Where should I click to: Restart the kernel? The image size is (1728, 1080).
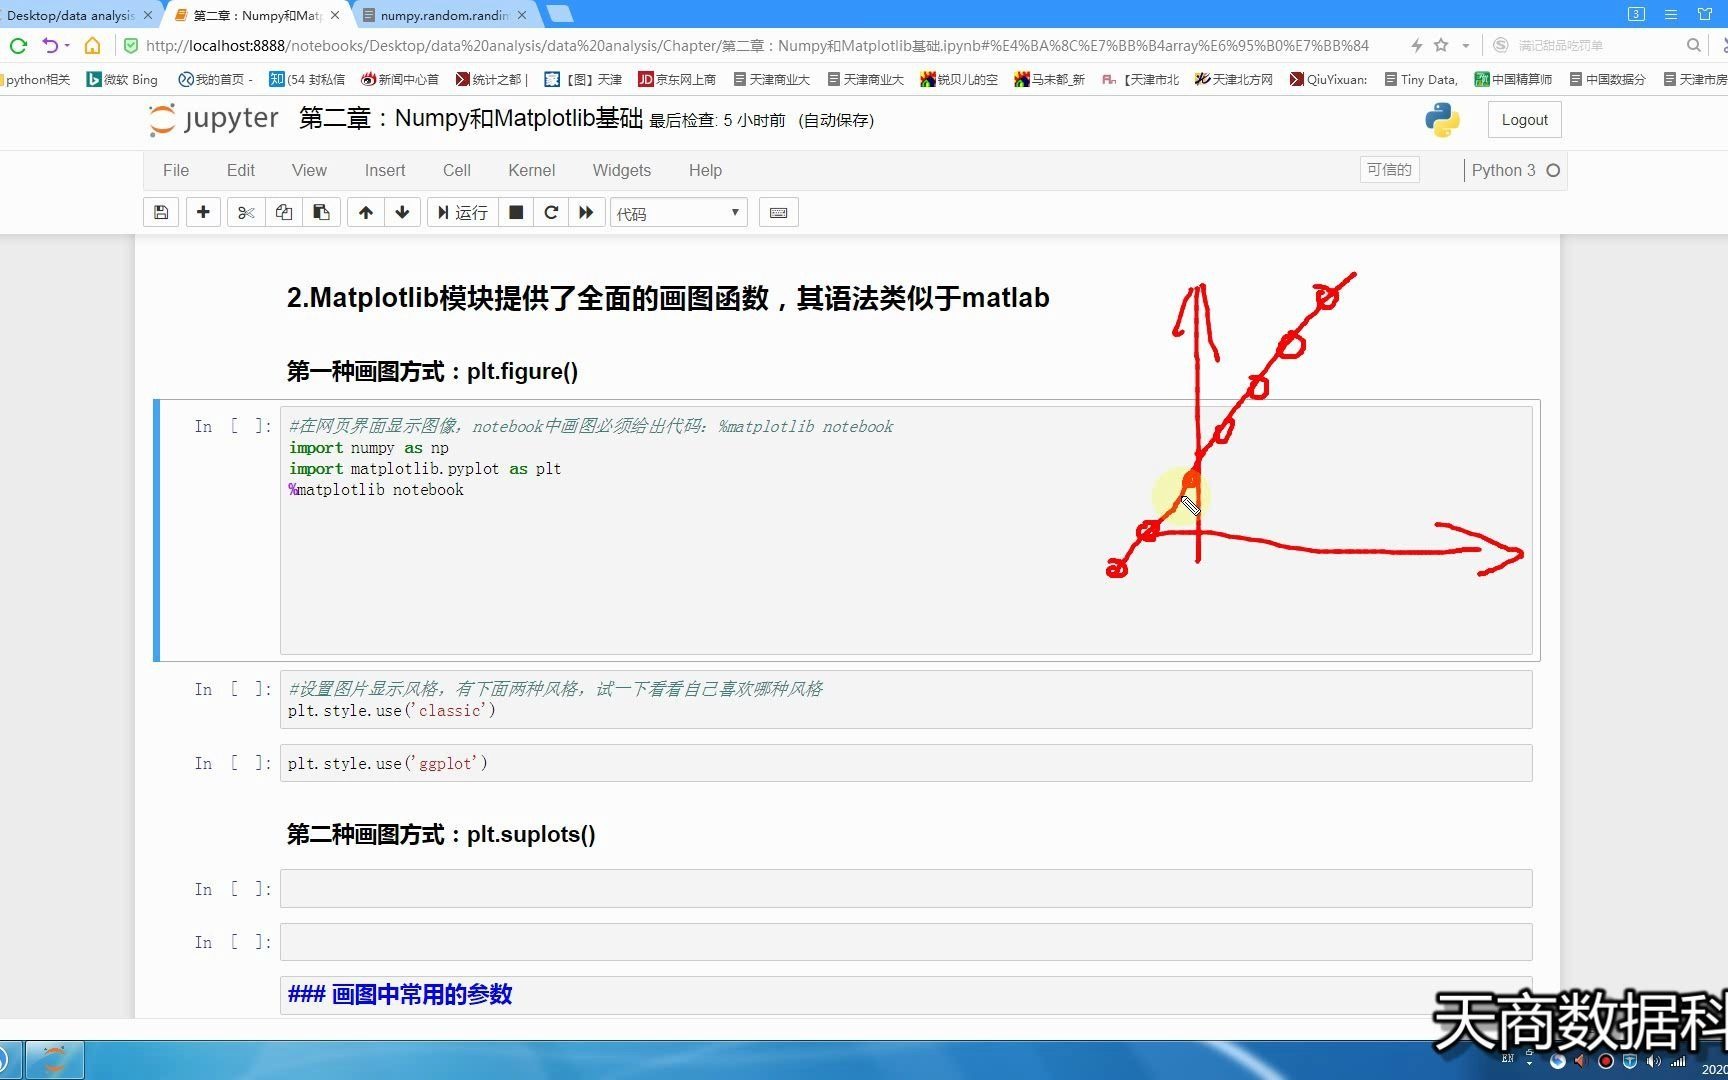pyautogui.click(x=551, y=212)
